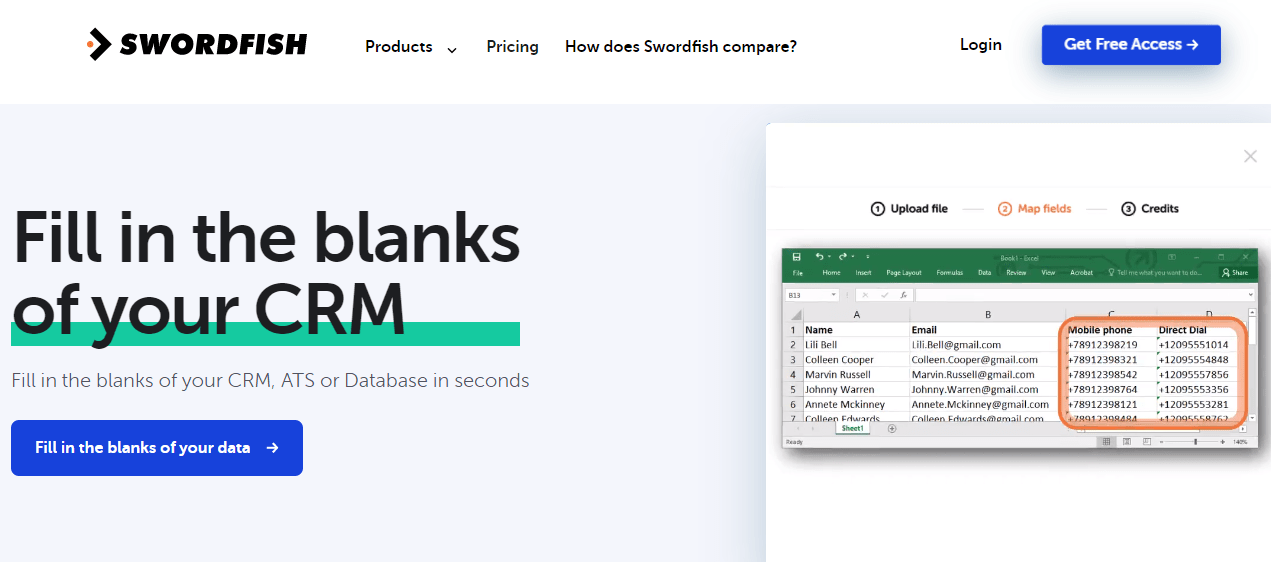Click the Marvin Russell cell
Viewport: 1271px width, 562px height.
point(855,375)
